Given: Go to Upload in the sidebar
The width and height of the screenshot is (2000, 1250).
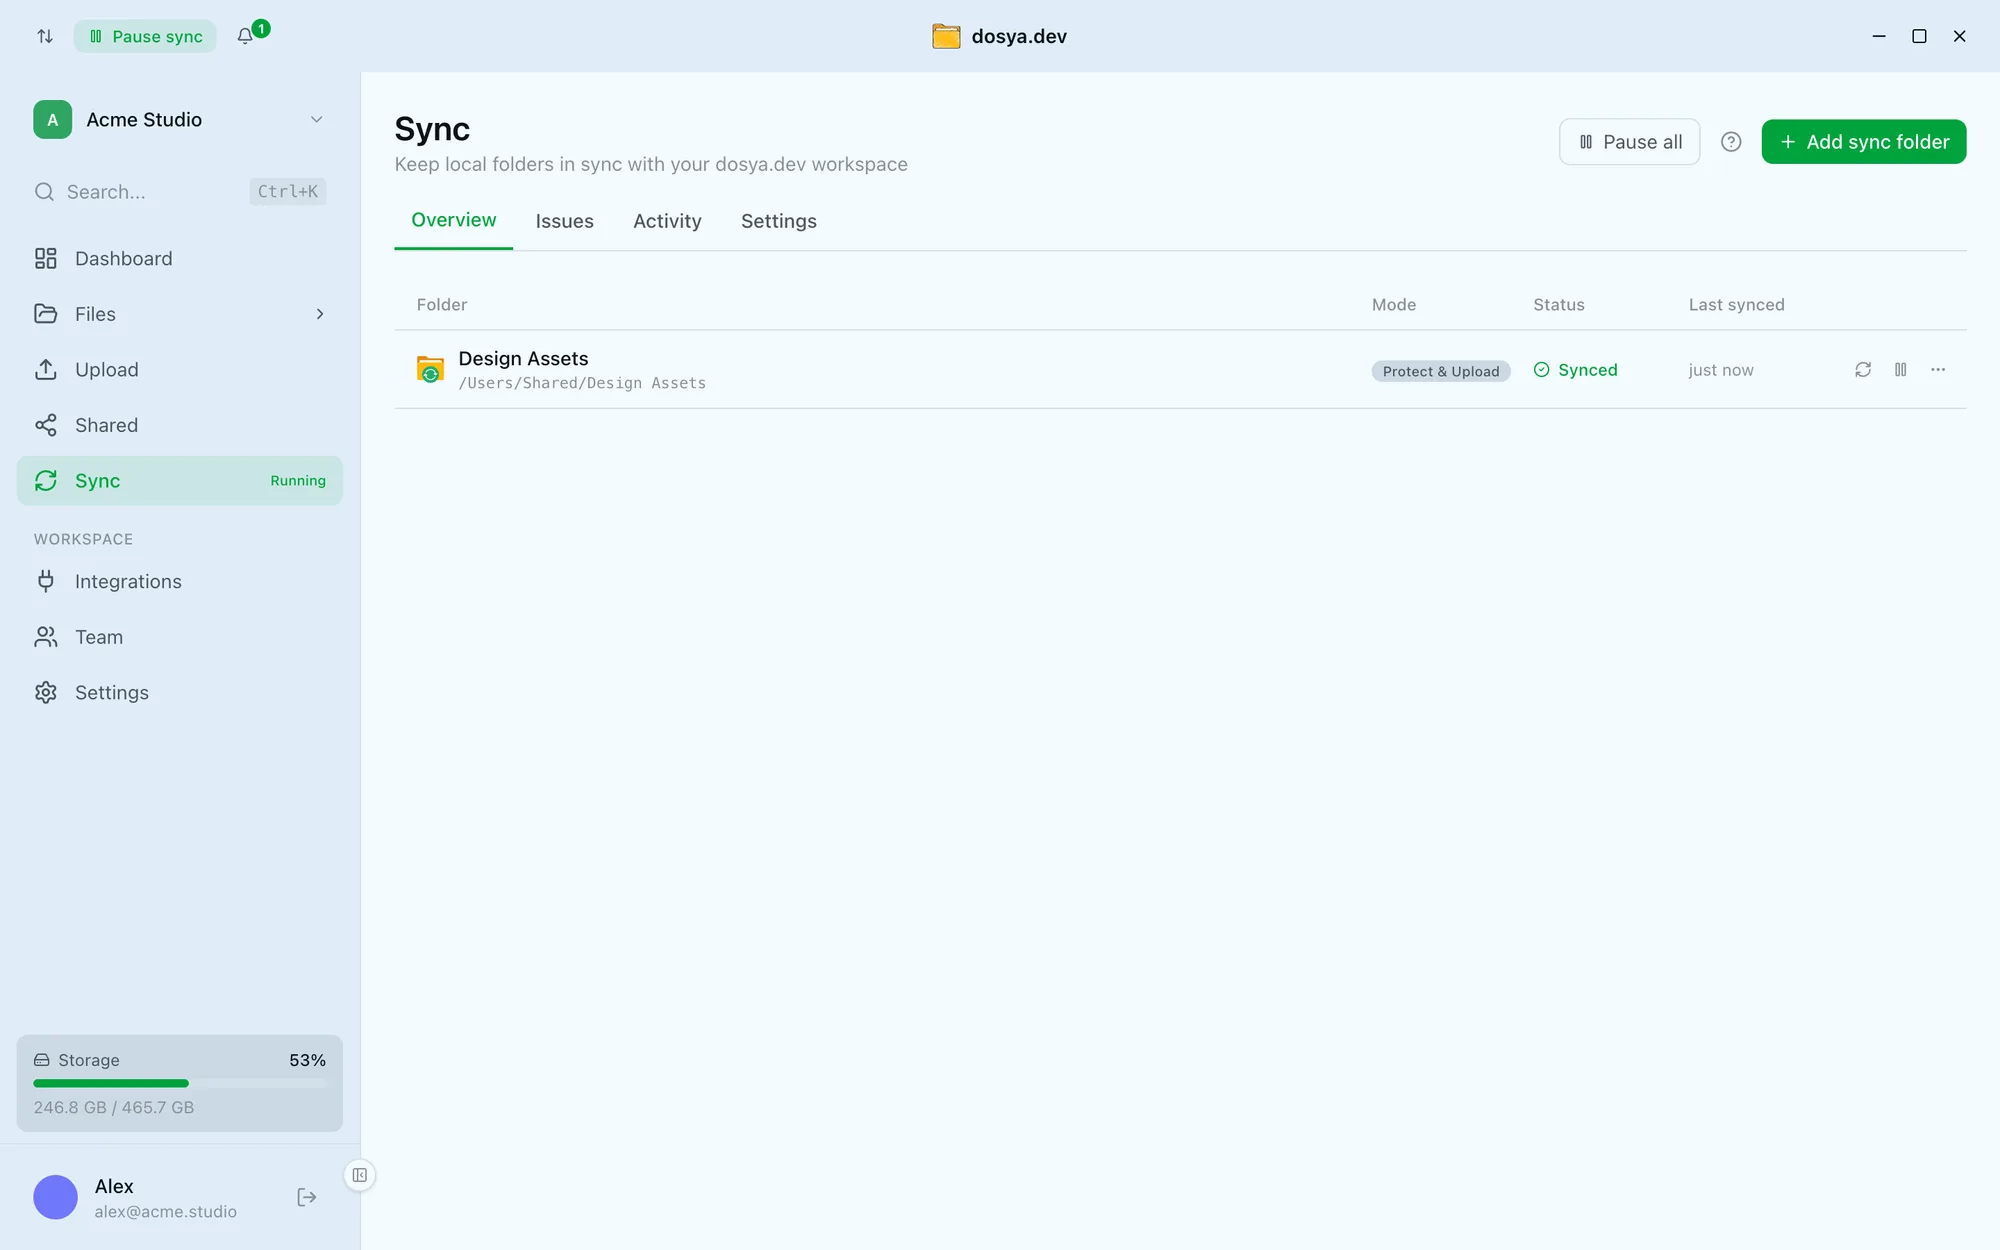Looking at the screenshot, I should click(x=180, y=370).
